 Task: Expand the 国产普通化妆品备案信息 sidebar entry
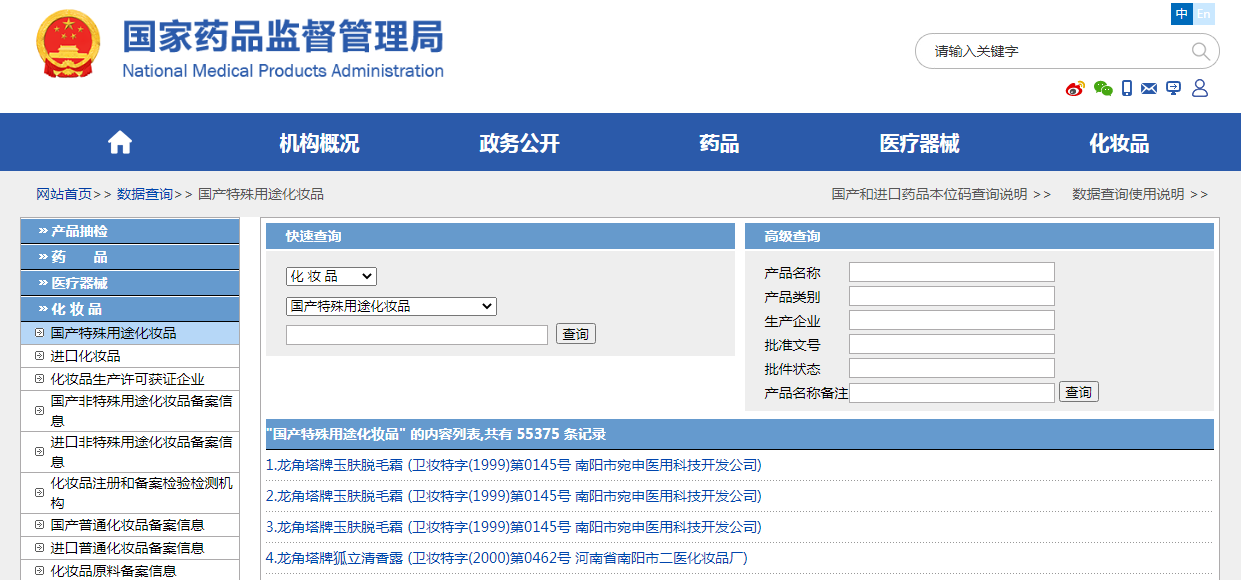pos(129,526)
